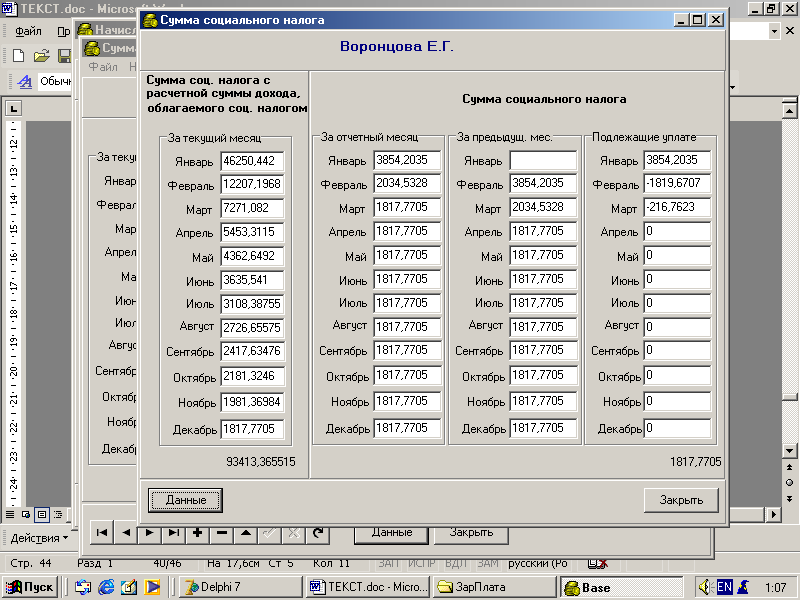800x600 pixels.
Task: Open the Styles and Formatting icon
Action: (25, 82)
